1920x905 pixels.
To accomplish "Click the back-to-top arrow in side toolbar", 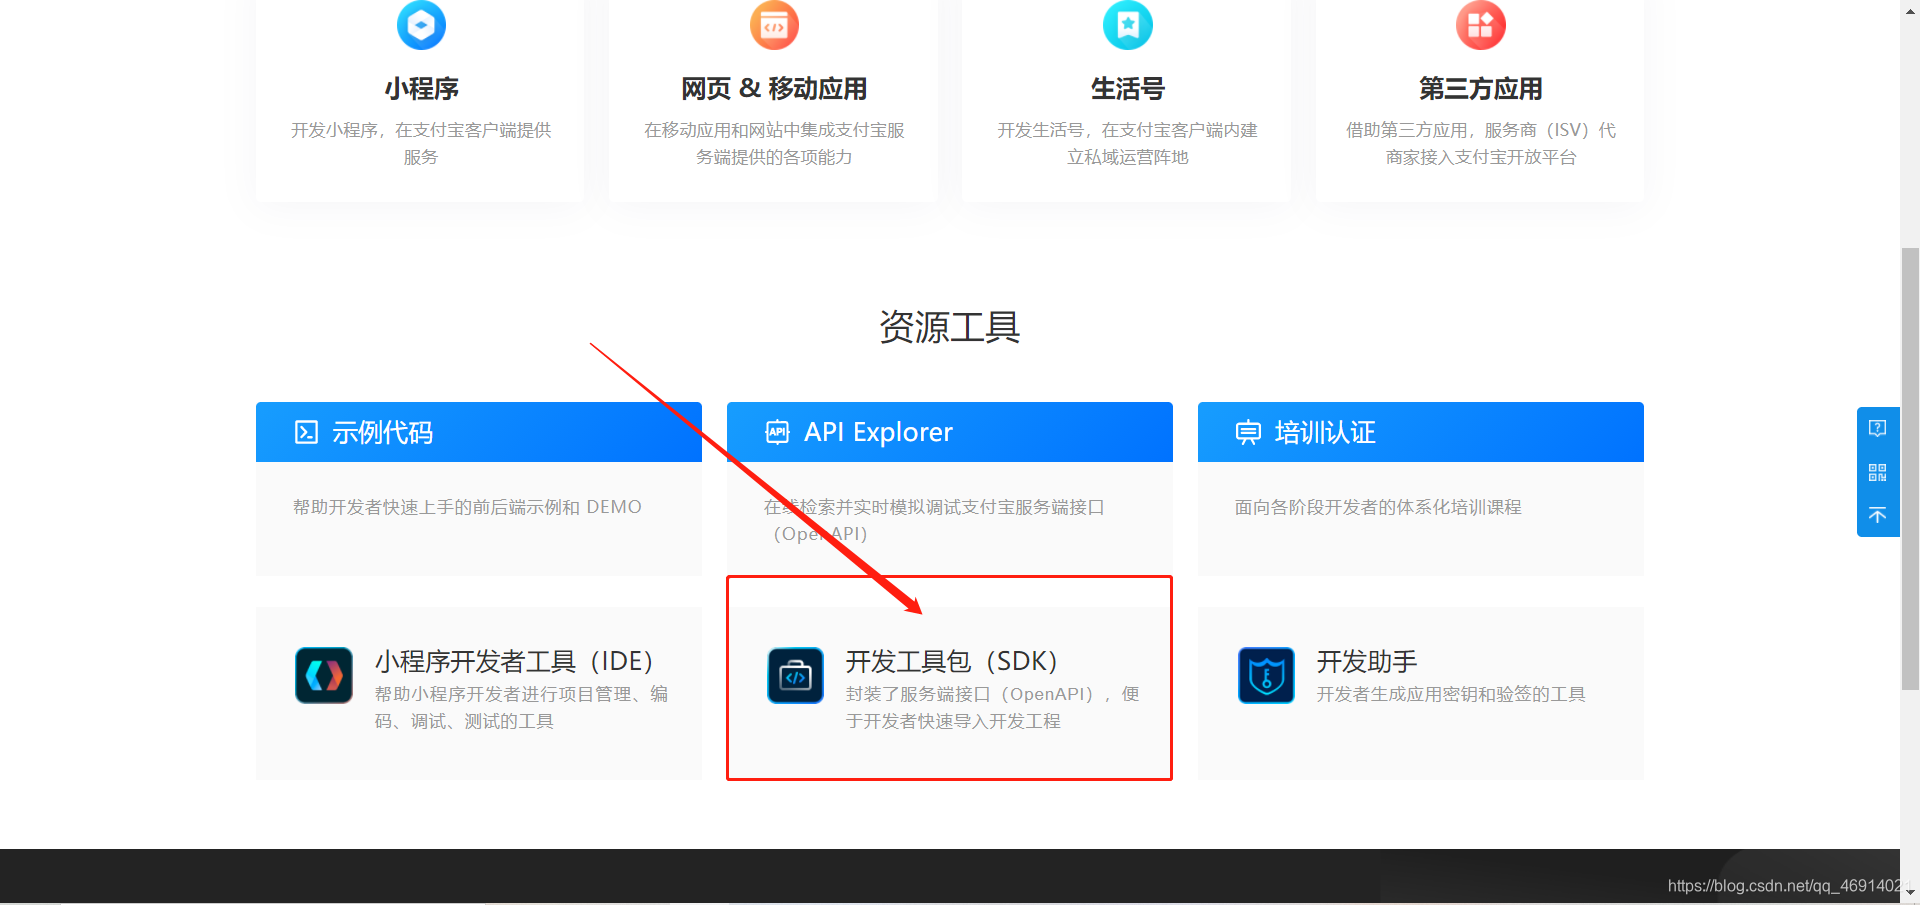I will pyautogui.click(x=1878, y=515).
